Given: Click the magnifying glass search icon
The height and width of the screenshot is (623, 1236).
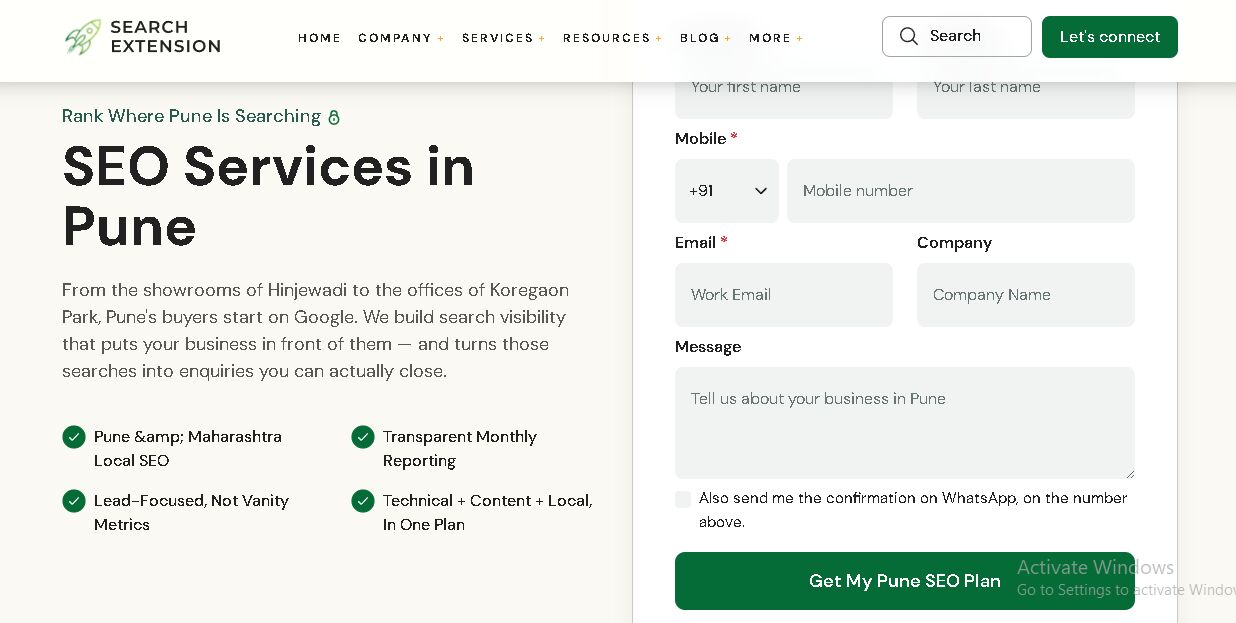Looking at the screenshot, I should tap(908, 36).
